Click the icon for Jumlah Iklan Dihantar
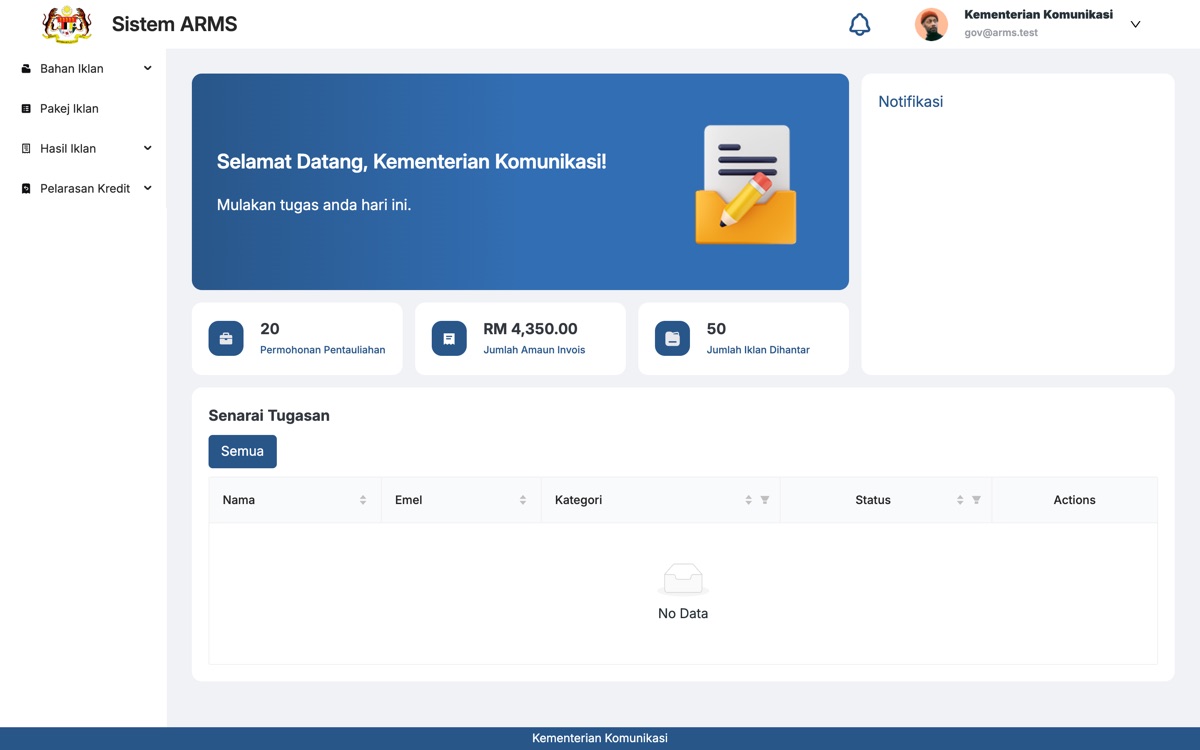Viewport: 1200px width, 750px height. click(672, 339)
